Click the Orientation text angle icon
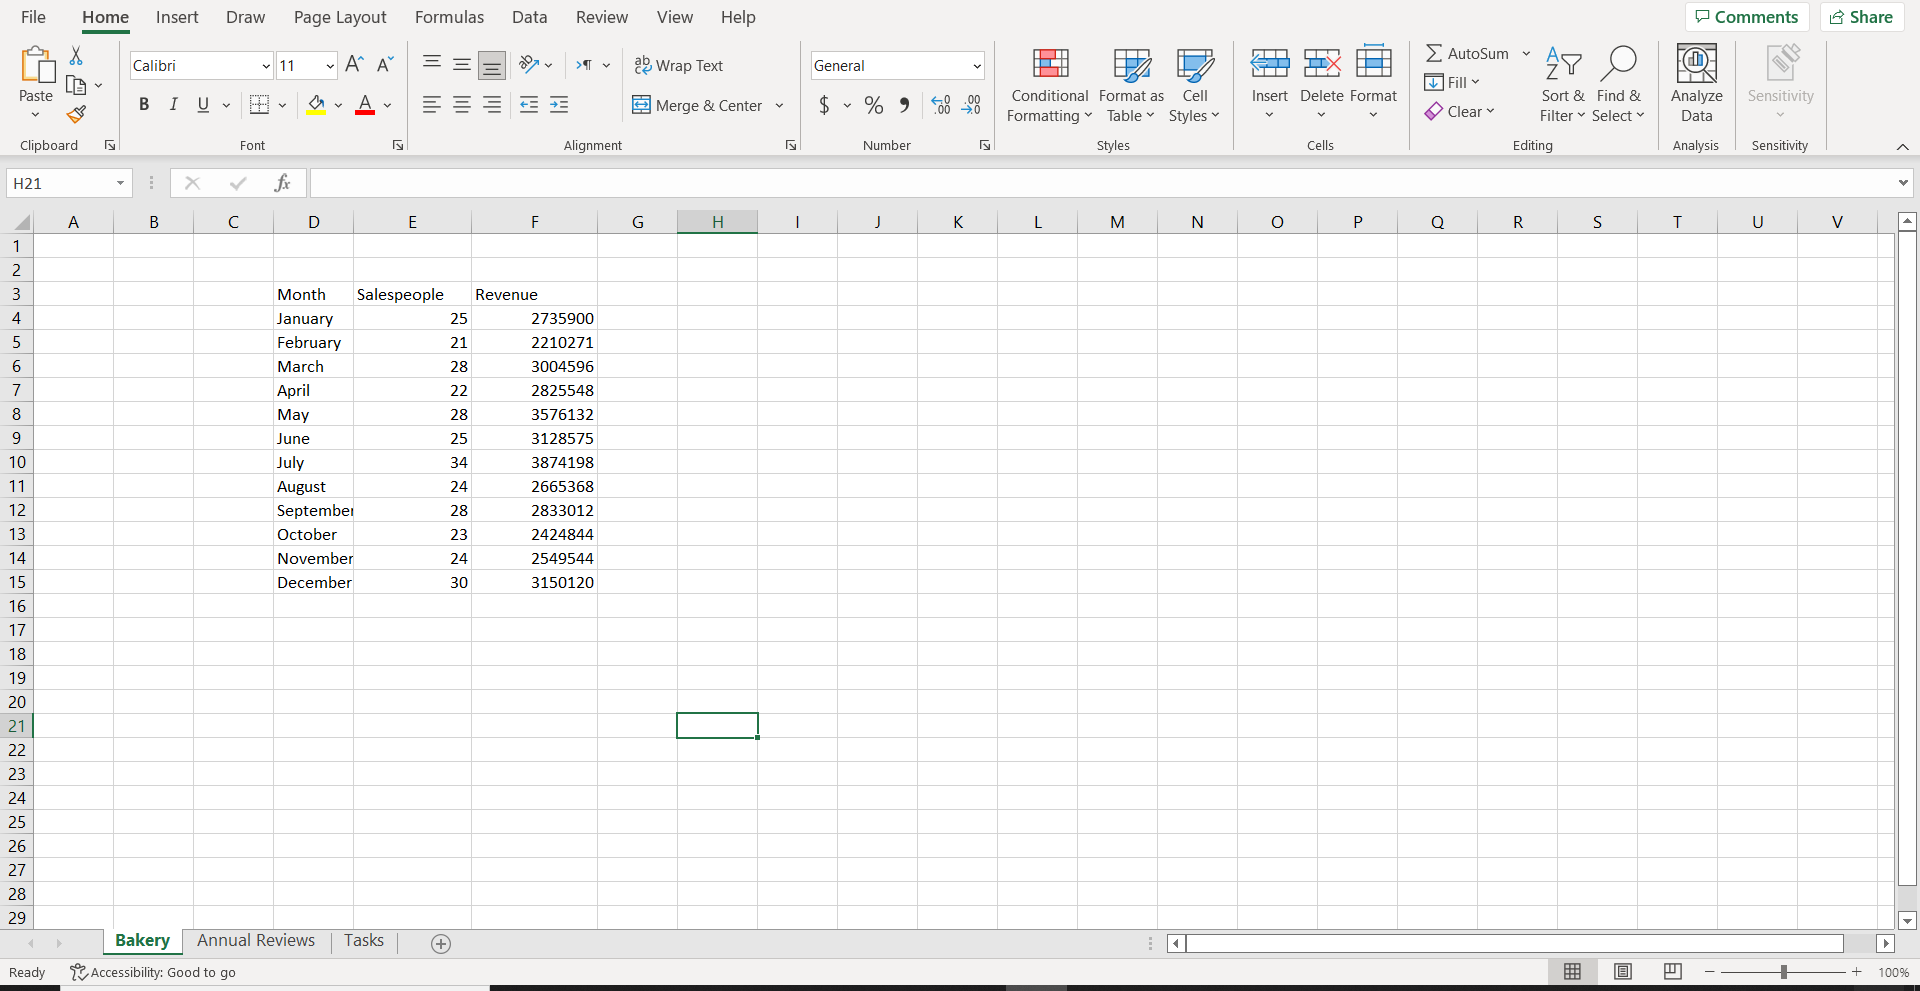This screenshot has width=1920, height=991. 529,65
